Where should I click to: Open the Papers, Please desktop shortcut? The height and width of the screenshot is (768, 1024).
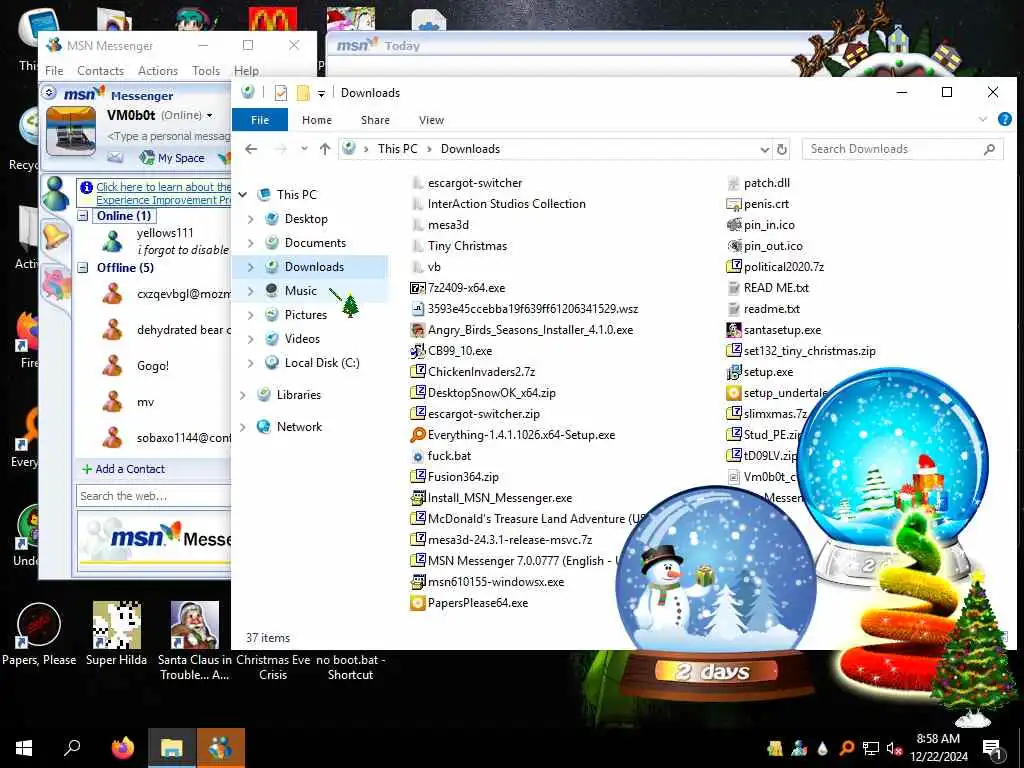39,633
